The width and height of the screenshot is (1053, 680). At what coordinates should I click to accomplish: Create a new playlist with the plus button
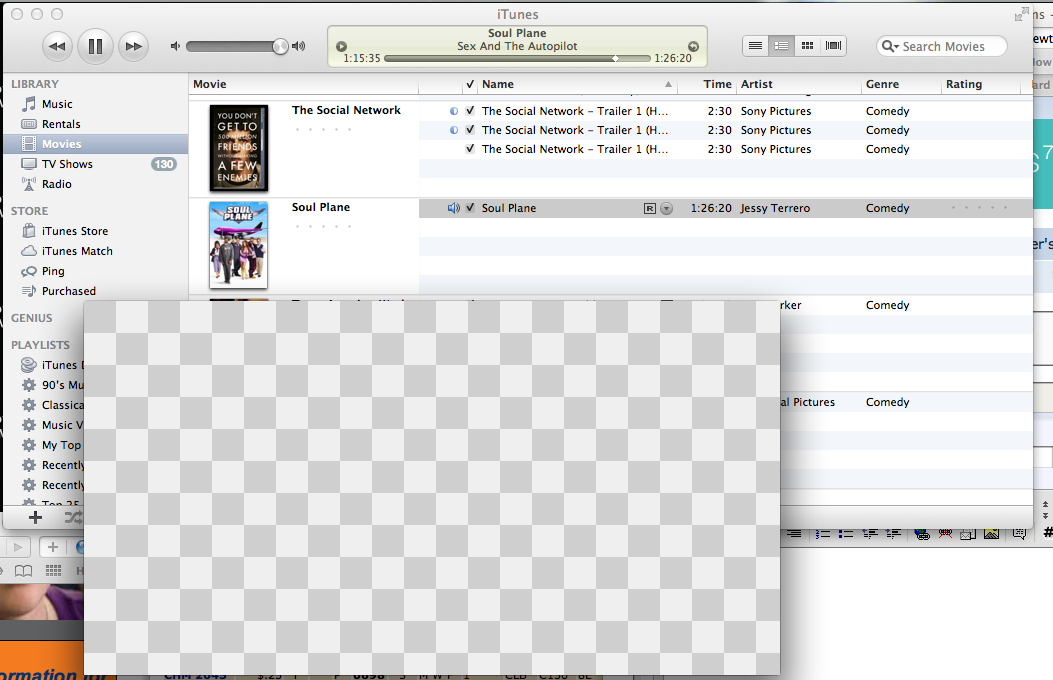(x=36, y=518)
